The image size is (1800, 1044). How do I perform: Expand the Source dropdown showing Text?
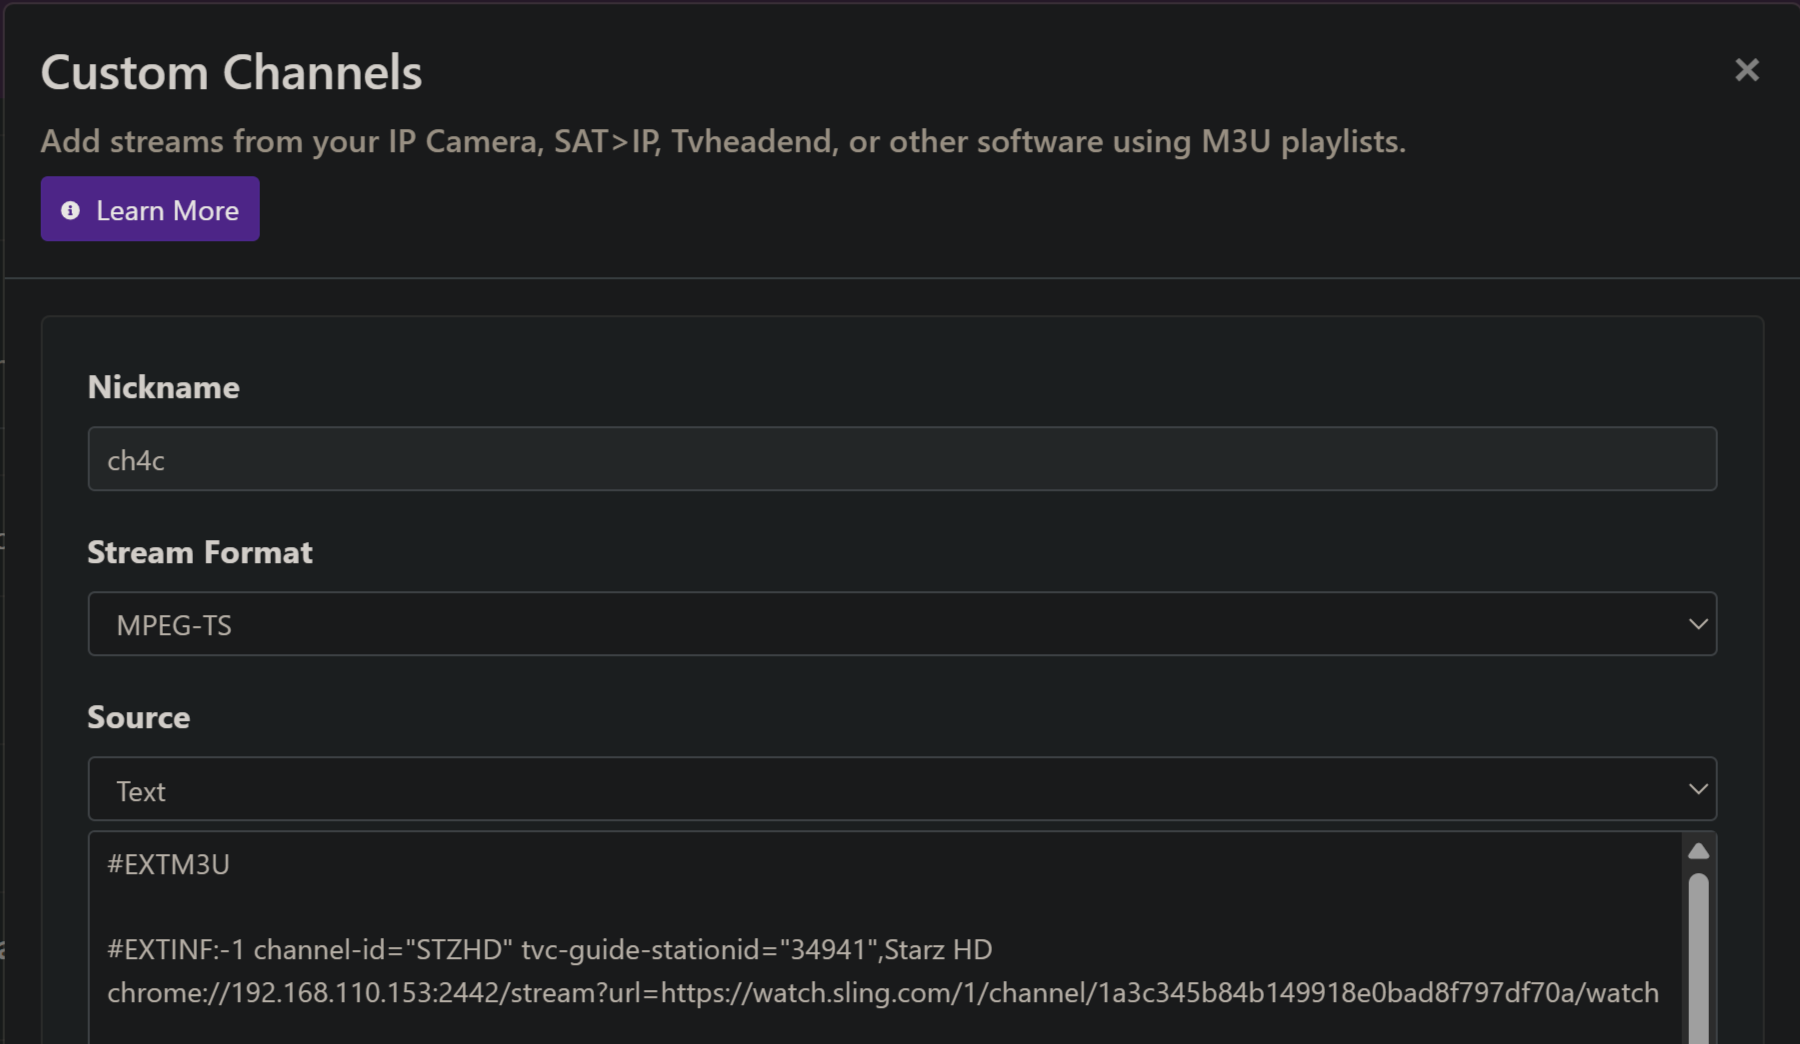click(900, 789)
